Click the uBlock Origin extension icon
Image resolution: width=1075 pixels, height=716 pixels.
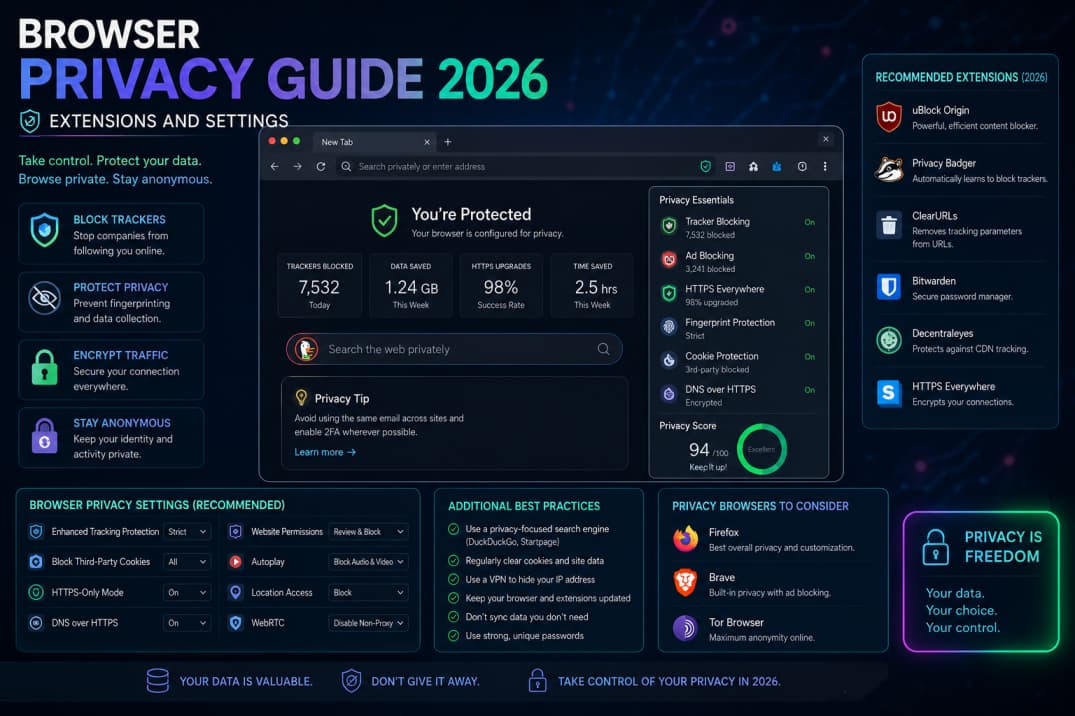click(889, 117)
